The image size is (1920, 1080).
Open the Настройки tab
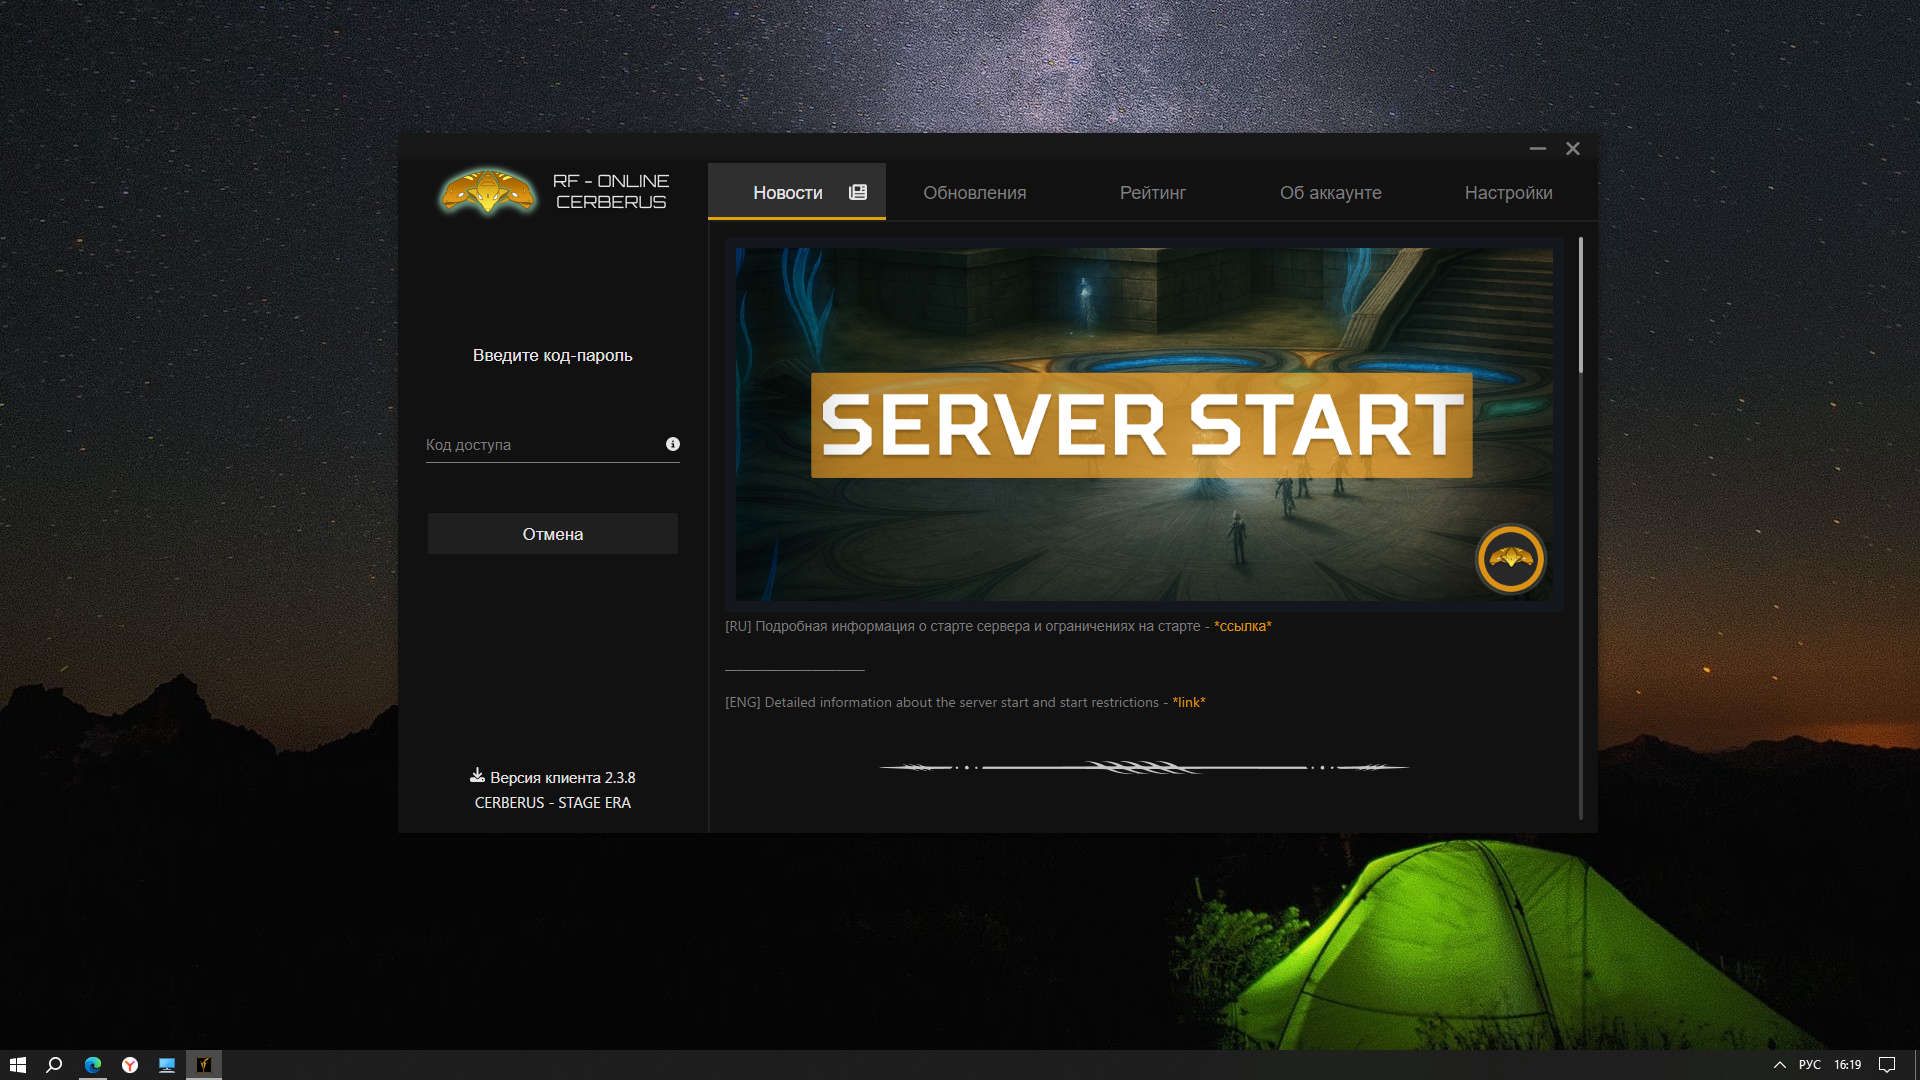[x=1508, y=193]
